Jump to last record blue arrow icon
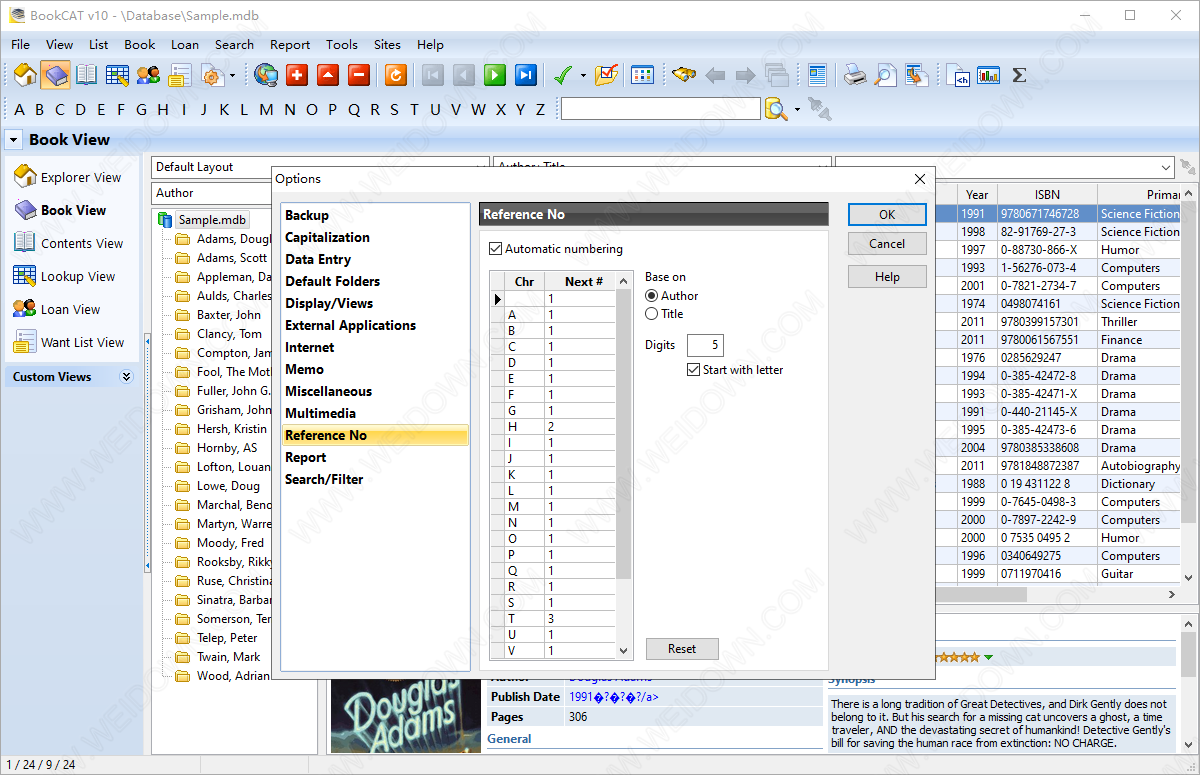Viewport: 1200px width, 775px height. (x=525, y=75)
